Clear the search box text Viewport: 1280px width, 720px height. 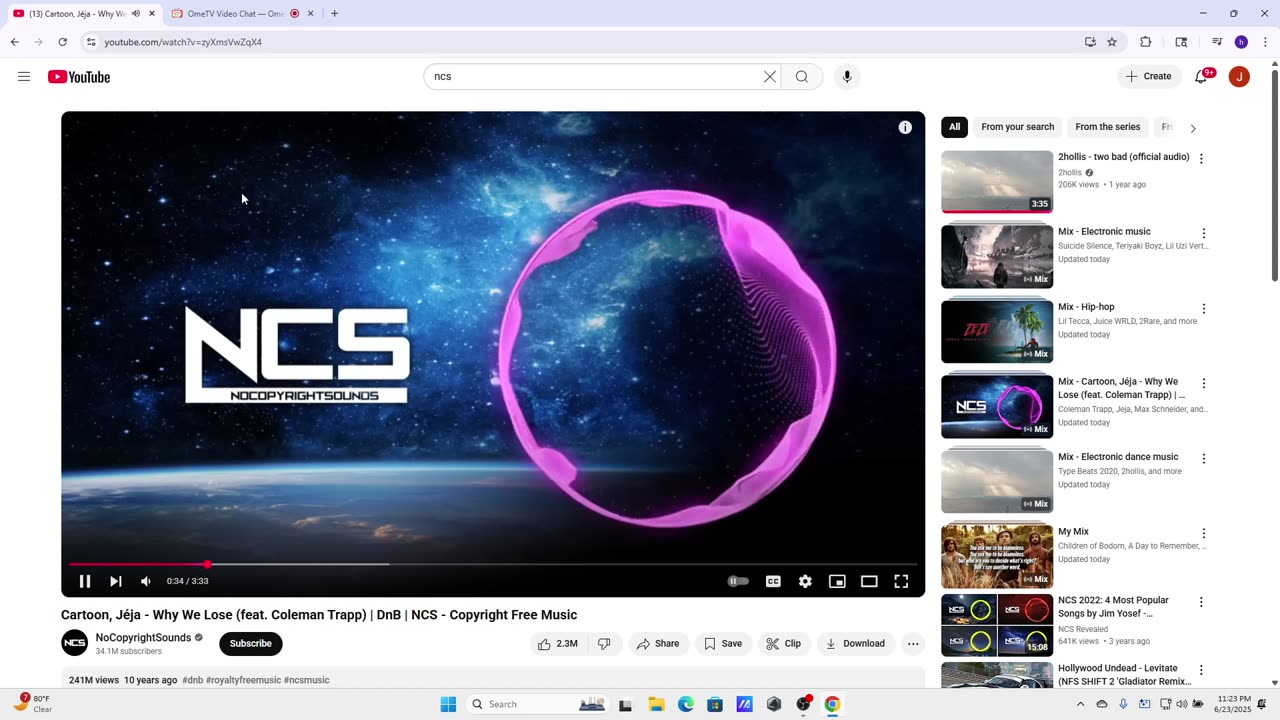[770, 77]
